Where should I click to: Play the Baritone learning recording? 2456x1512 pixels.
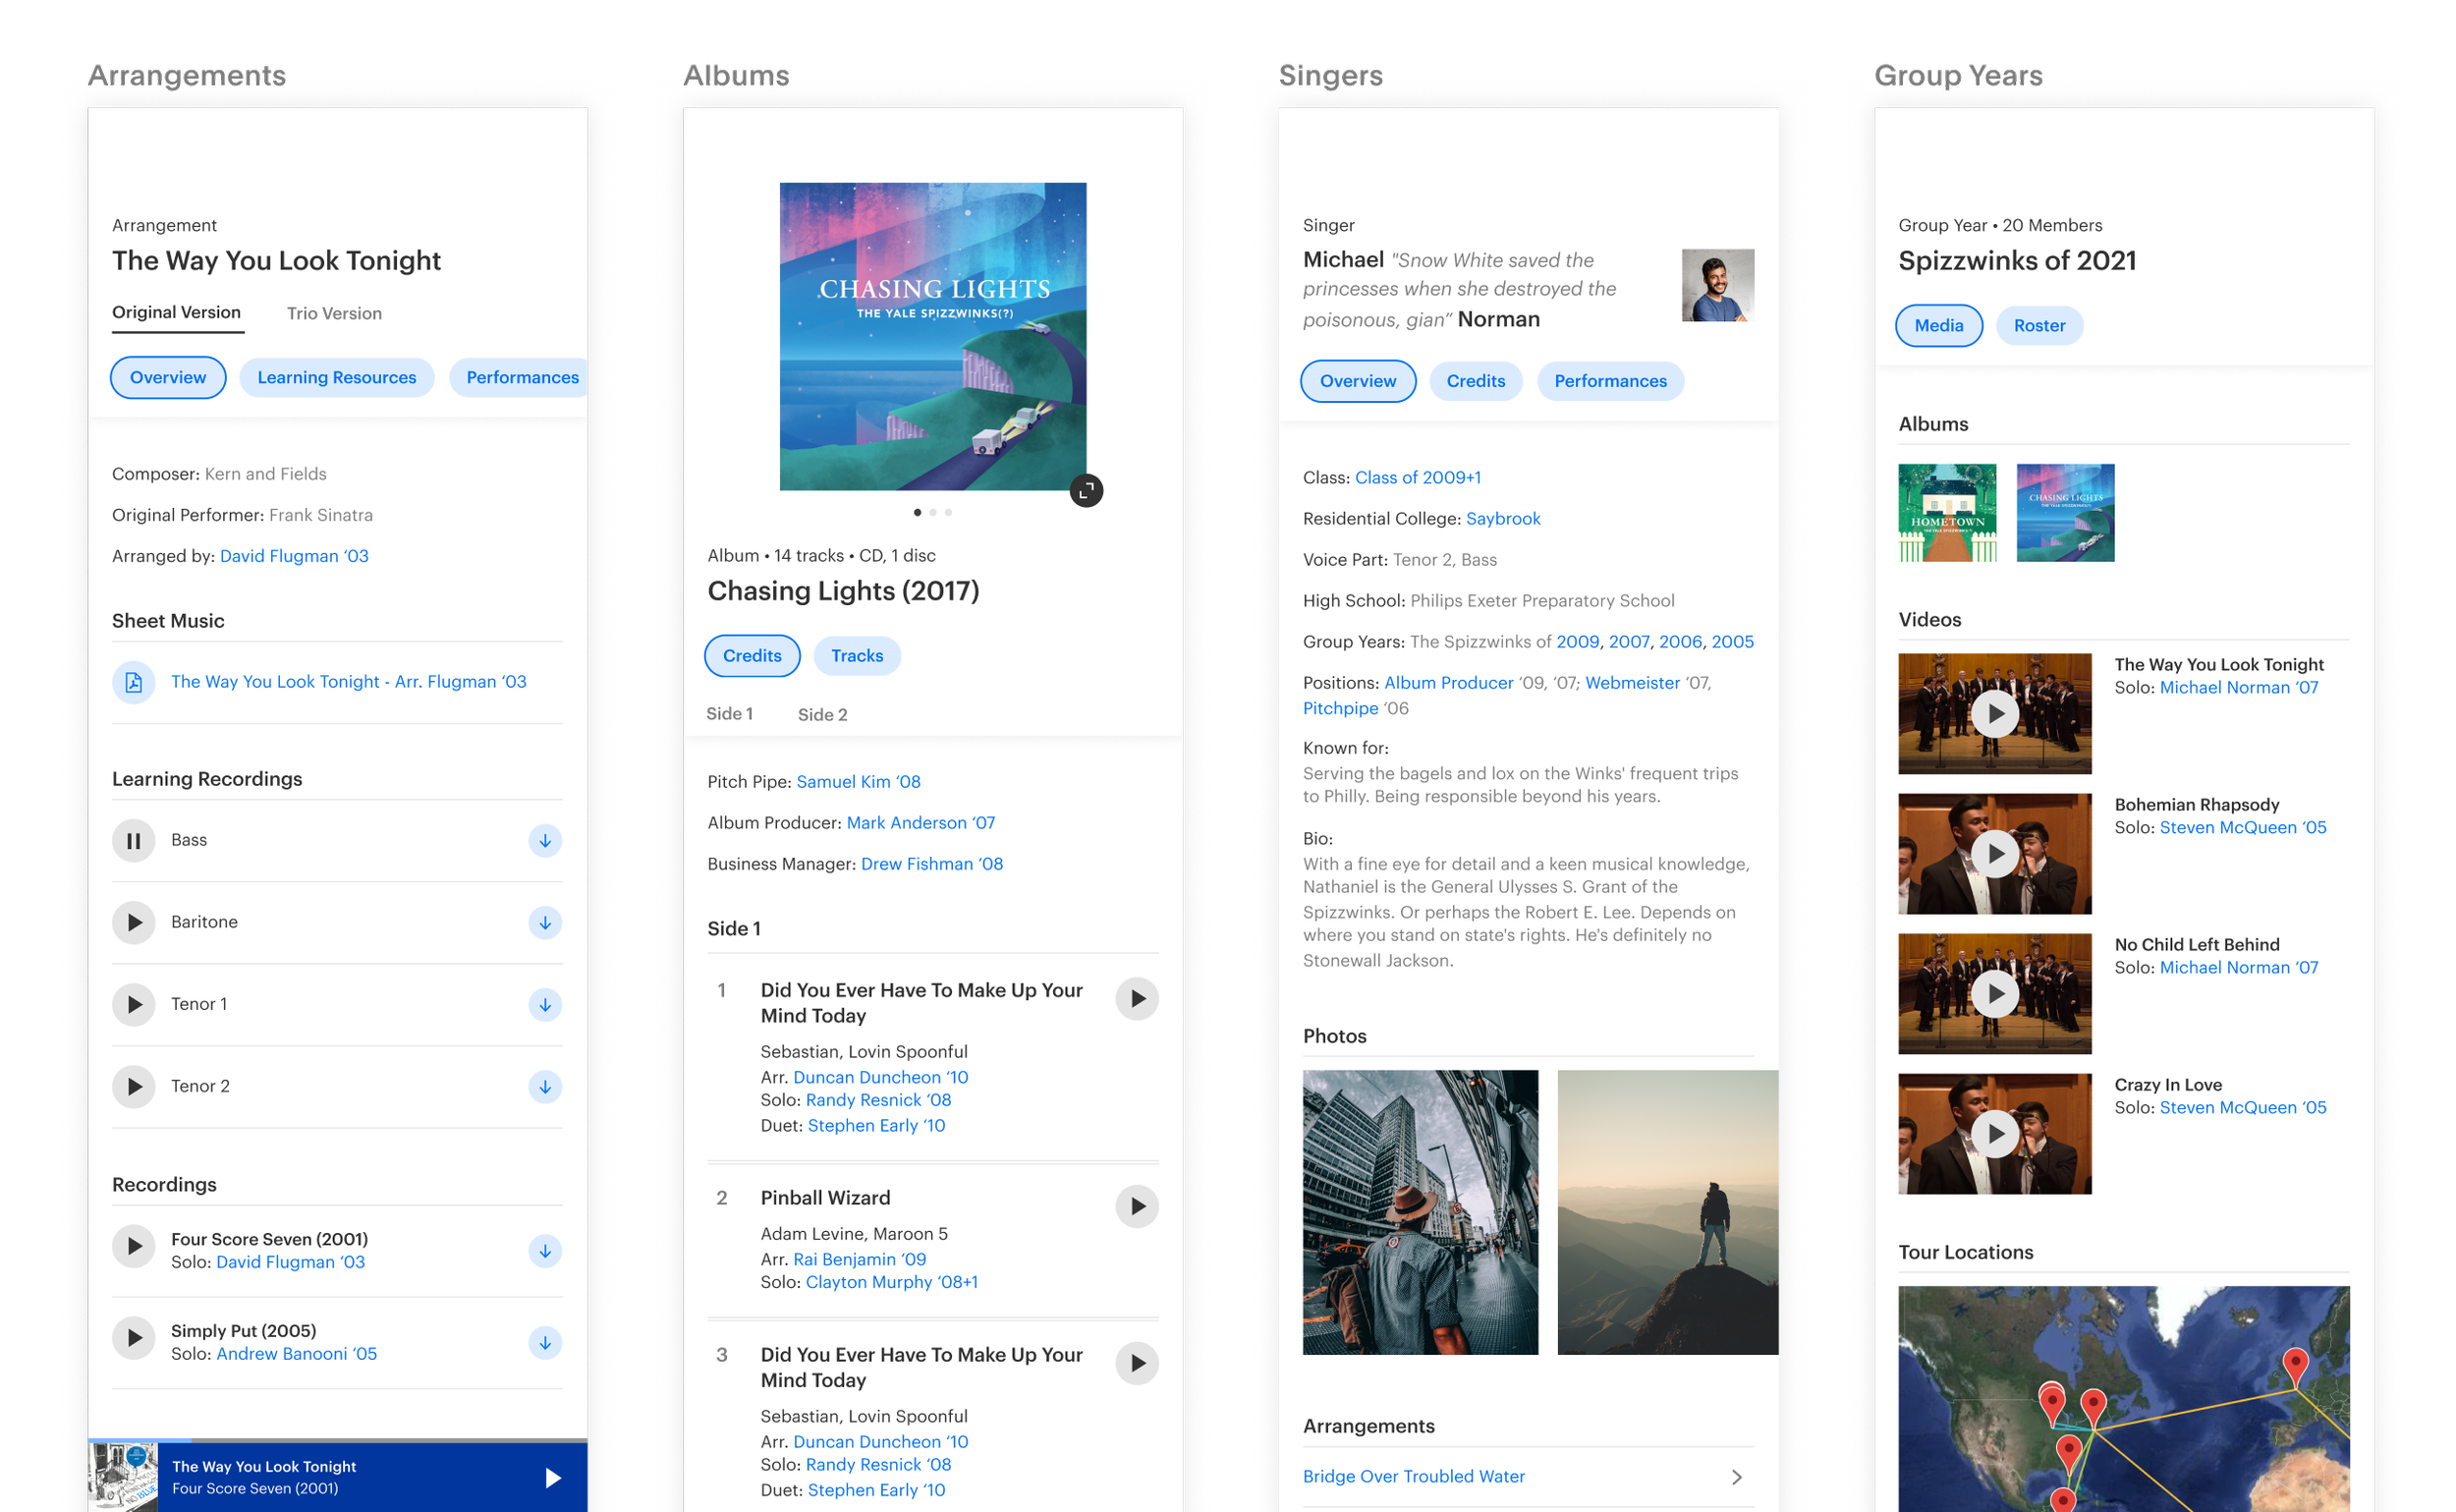point(133,923)
